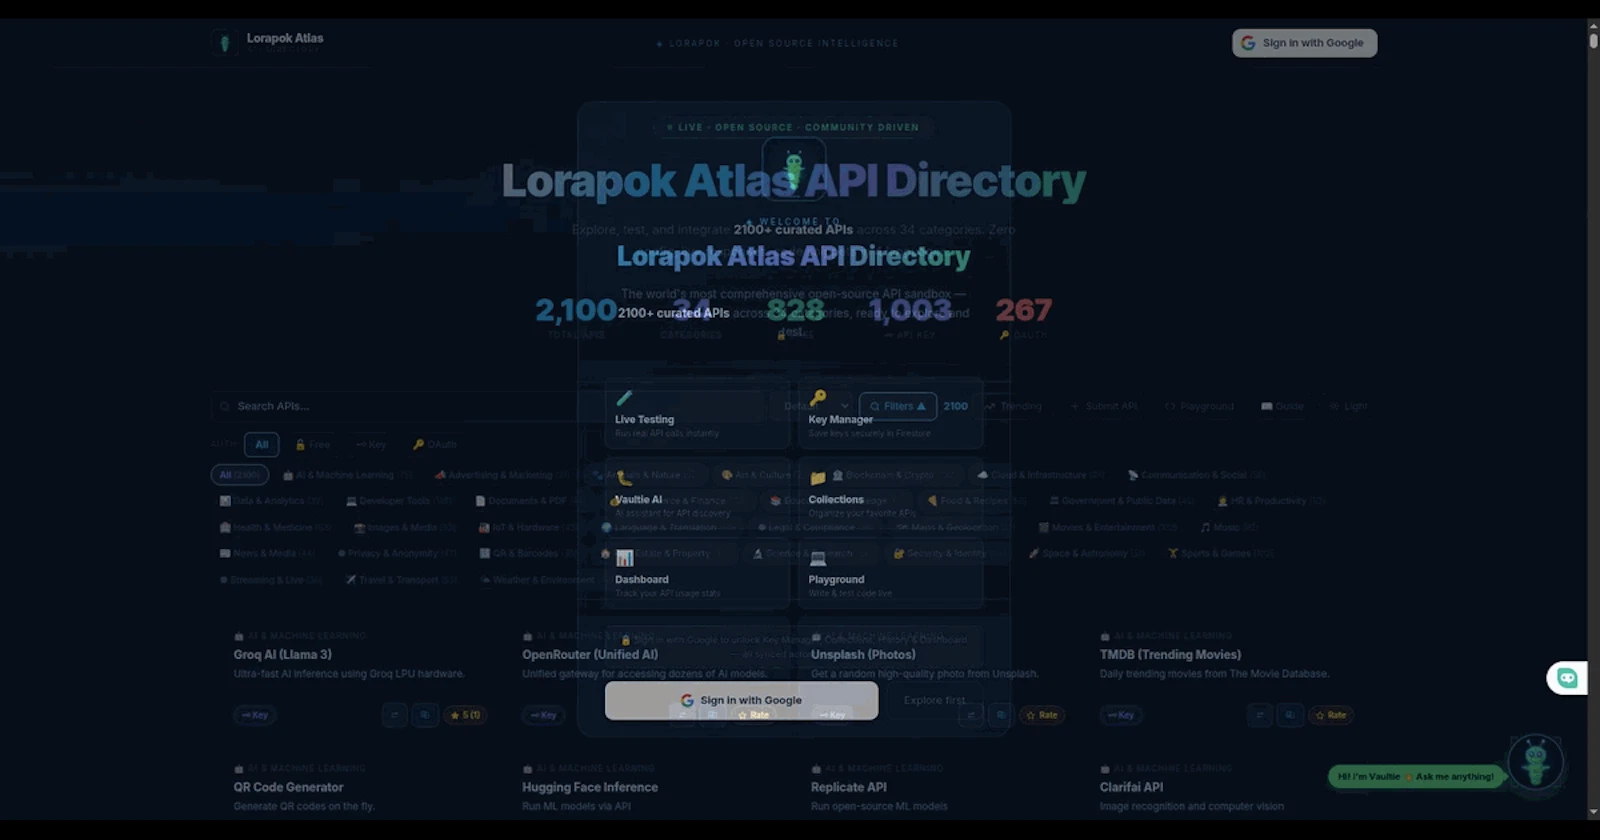Screen dimensions: 1600x840
Task: Open the Live Testing feature card
Action: [697, 414]
